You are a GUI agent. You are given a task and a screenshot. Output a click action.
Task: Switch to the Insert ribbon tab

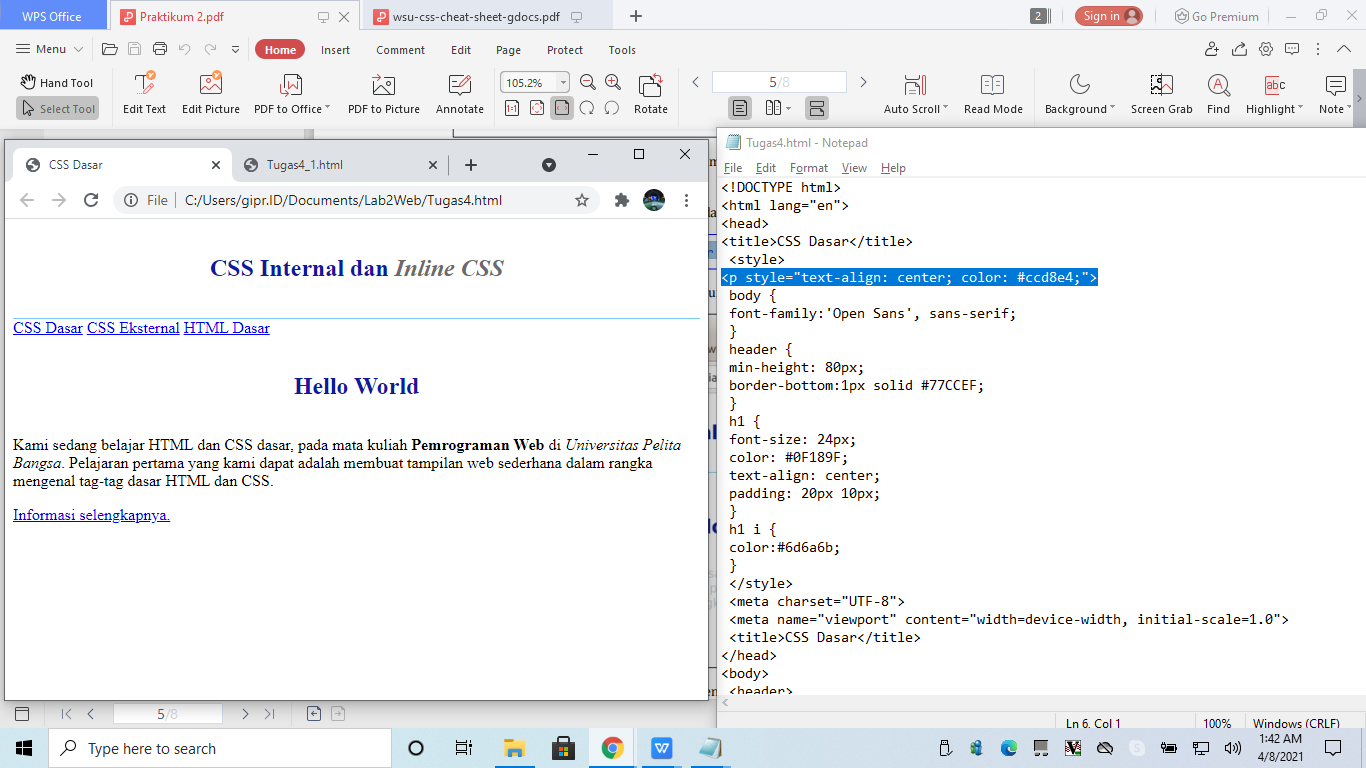tap(335, 48)
